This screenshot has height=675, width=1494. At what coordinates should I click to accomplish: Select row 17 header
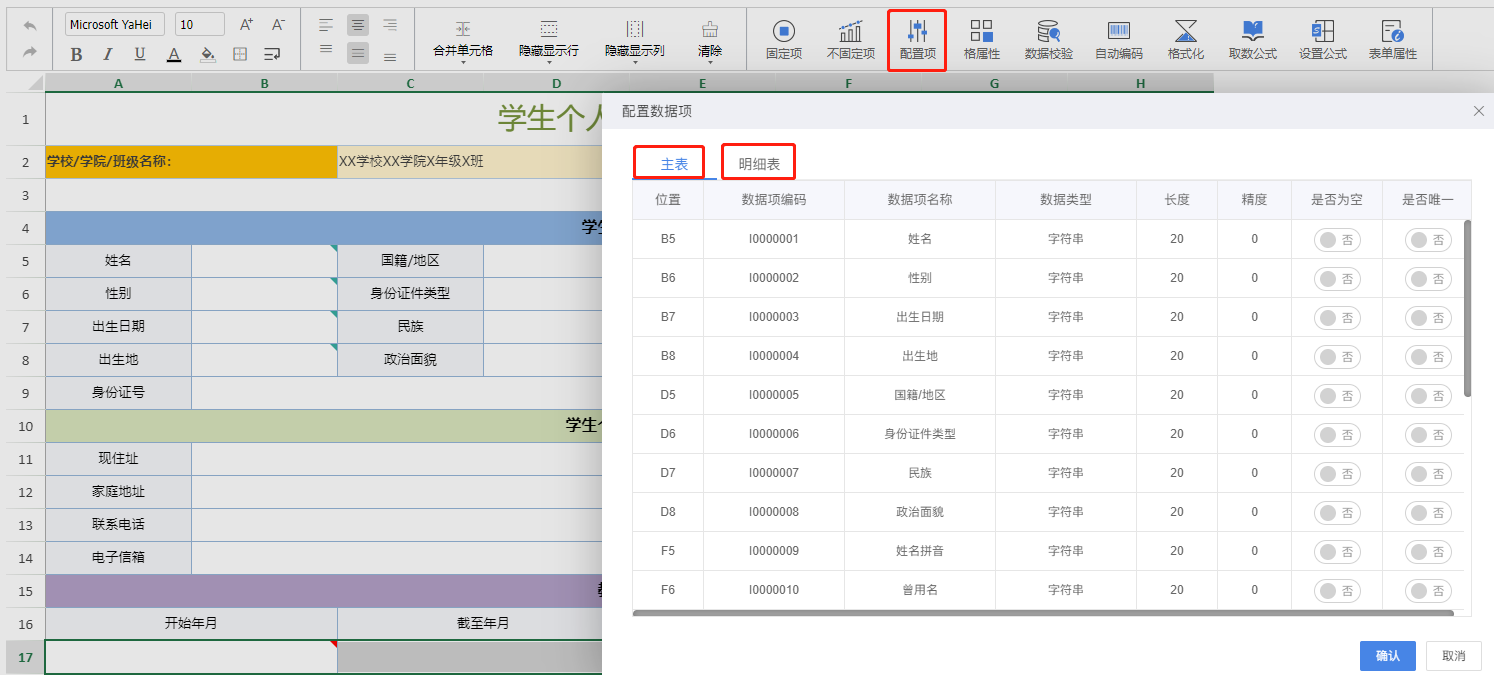pyautogui.click(x=25, y=657)
